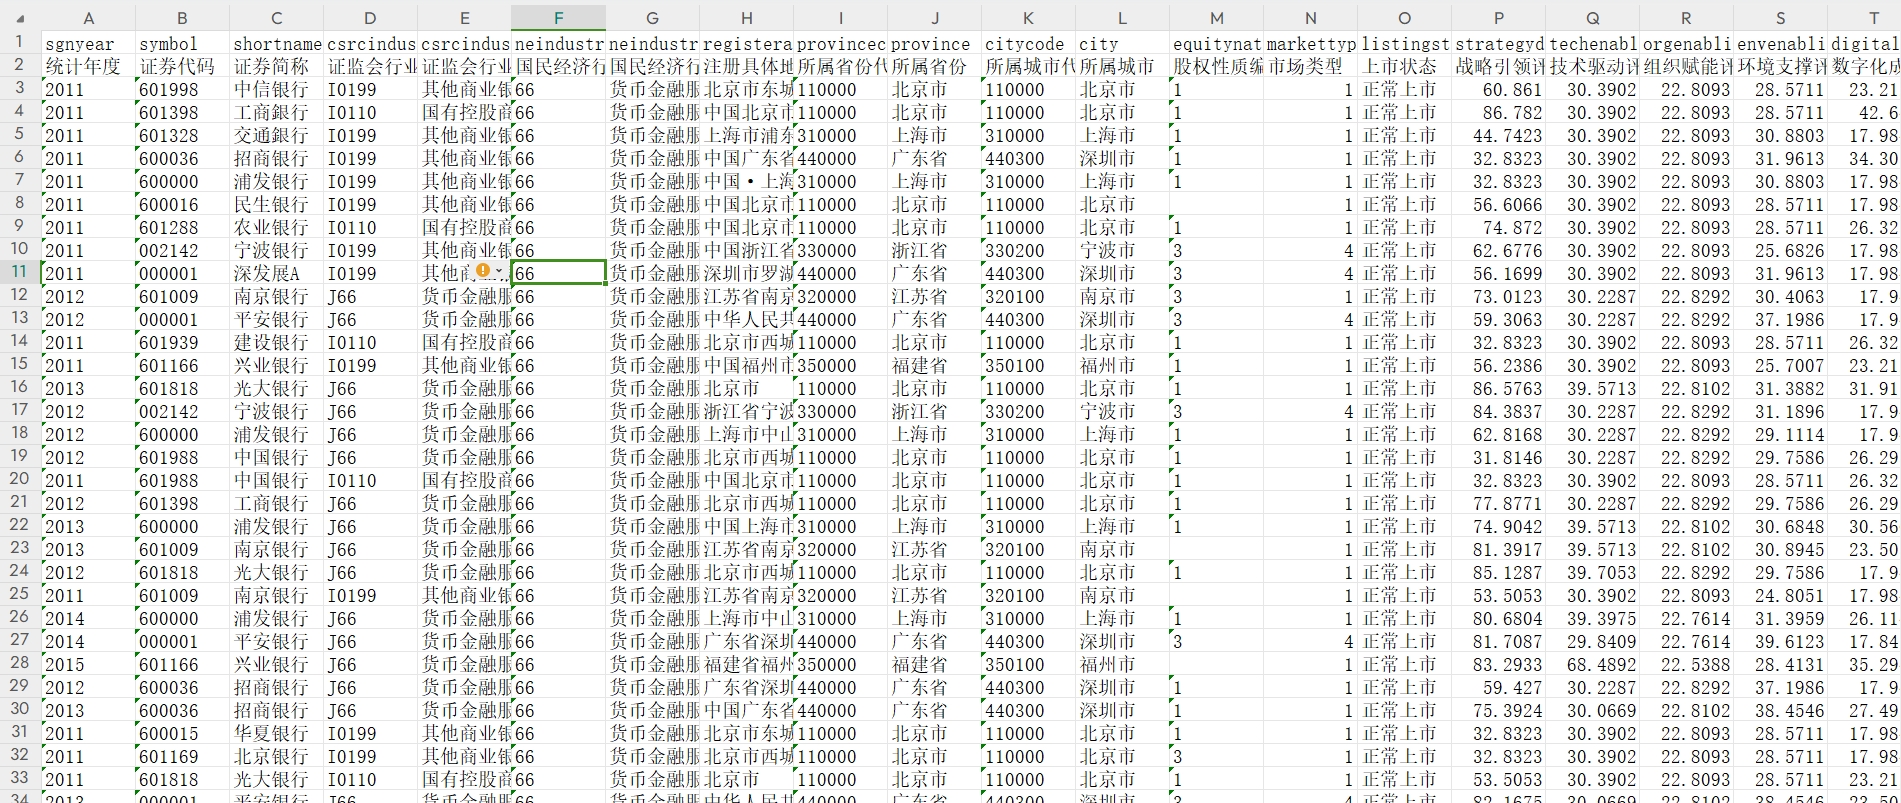Select the cell with code 601288

tap(182, 227)
